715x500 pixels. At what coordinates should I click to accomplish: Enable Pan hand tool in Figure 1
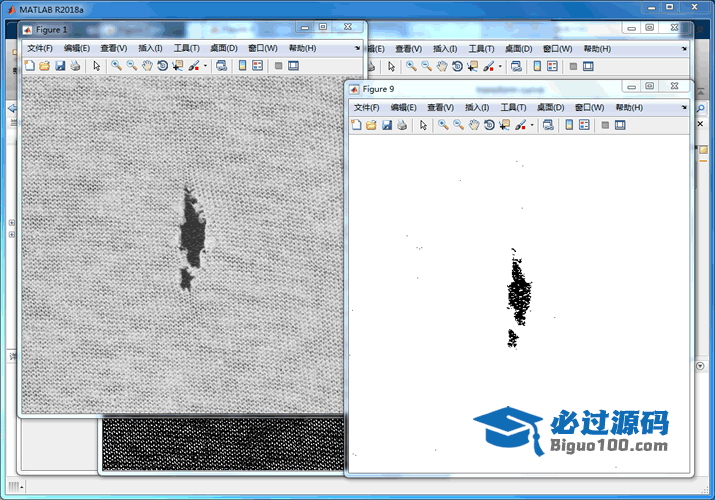pos(147,66)
